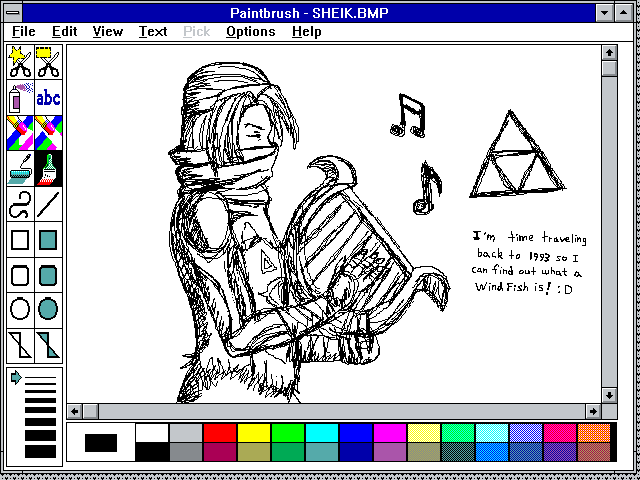Pick the orange dithered color swatch

point(594,433)
